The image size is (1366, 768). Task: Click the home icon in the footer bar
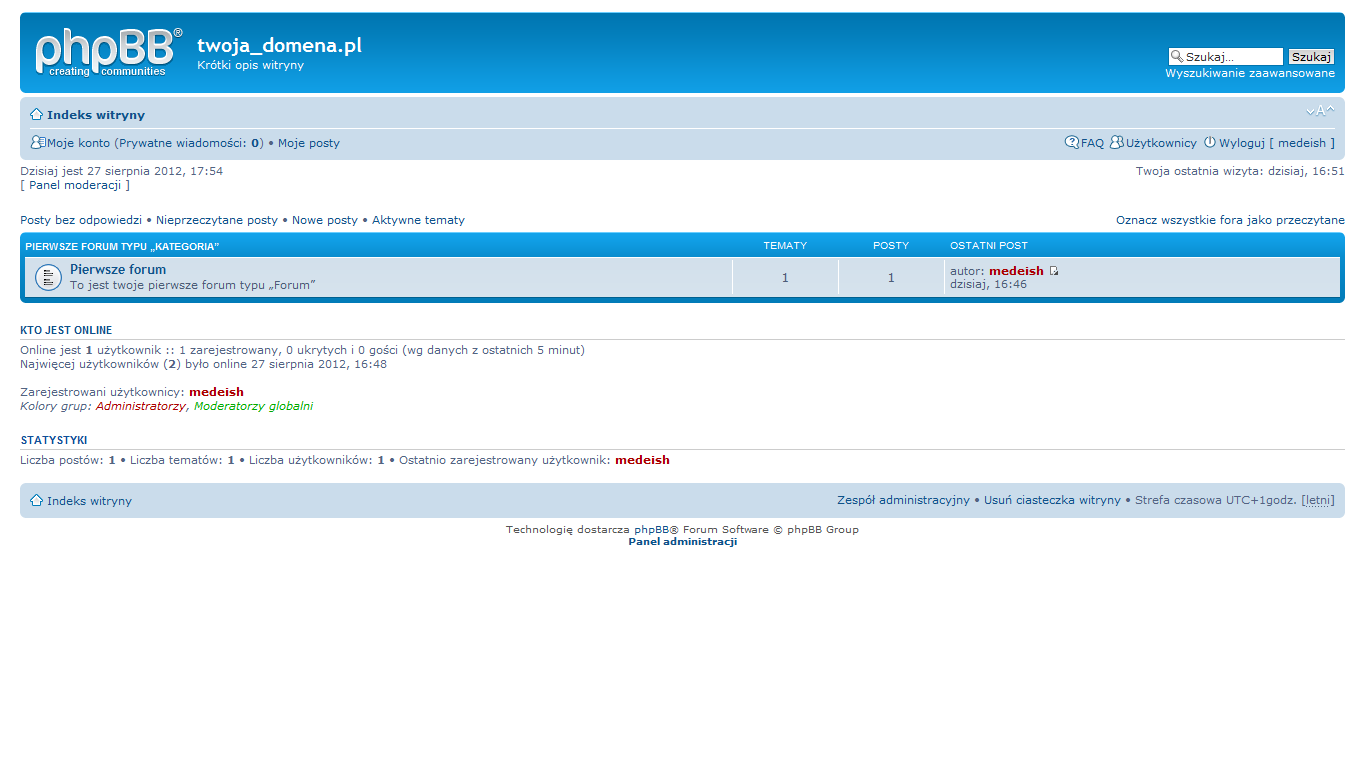(x=35, y=500)
